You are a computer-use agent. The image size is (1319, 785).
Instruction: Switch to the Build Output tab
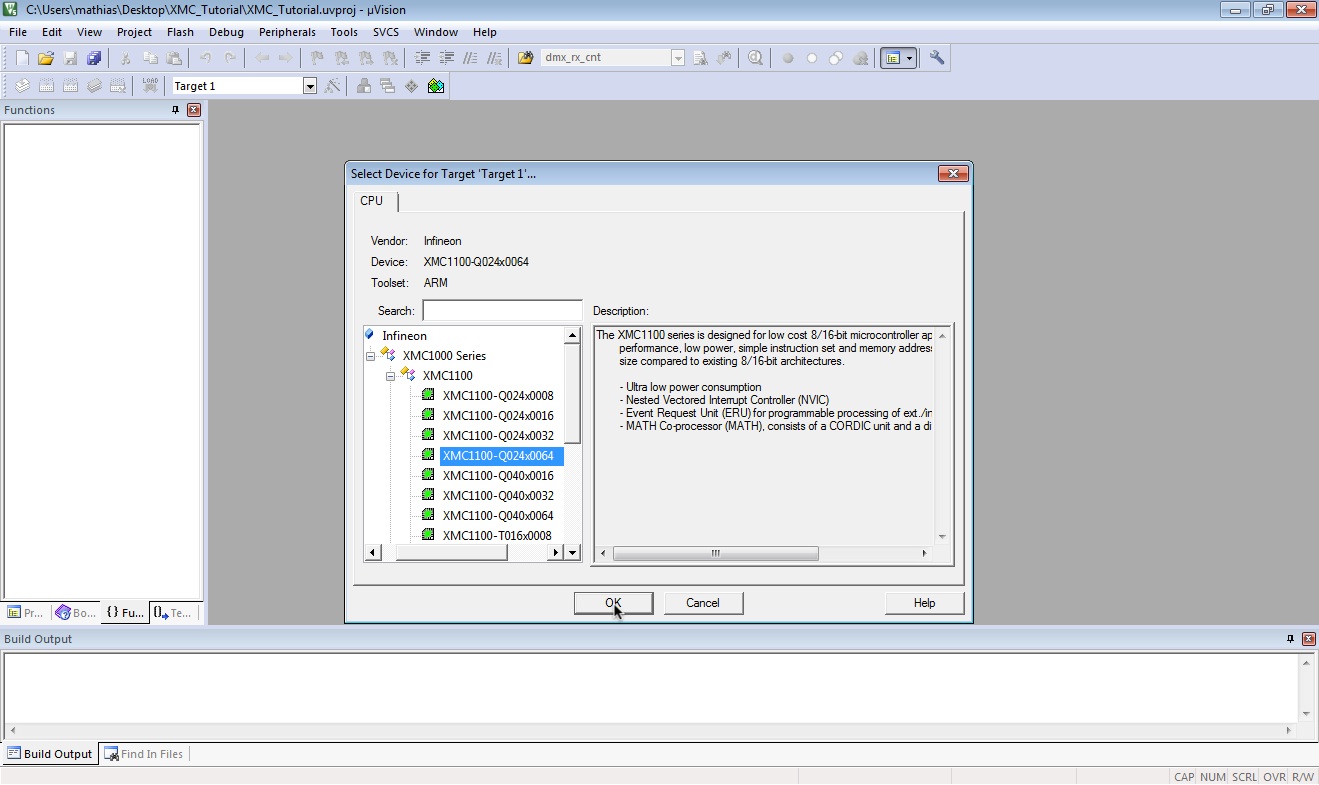click(x=49, y=754)
